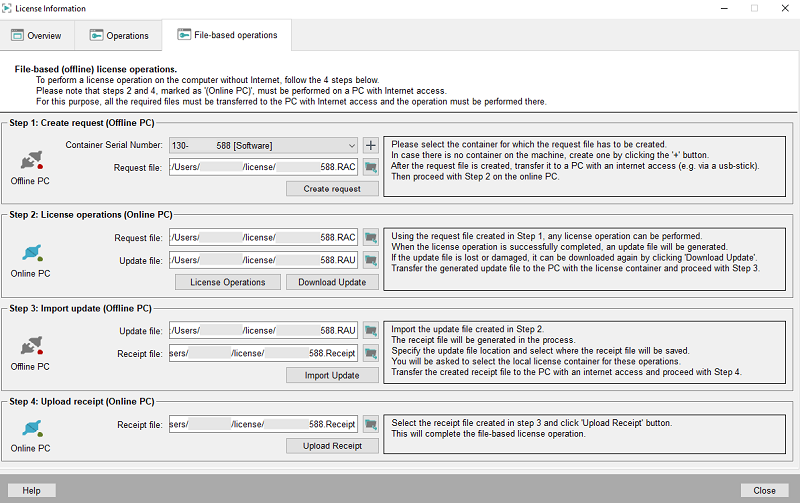This screenshot has height=503, width=800.
Task: Open License Operations
Action: tap(228, 282)
